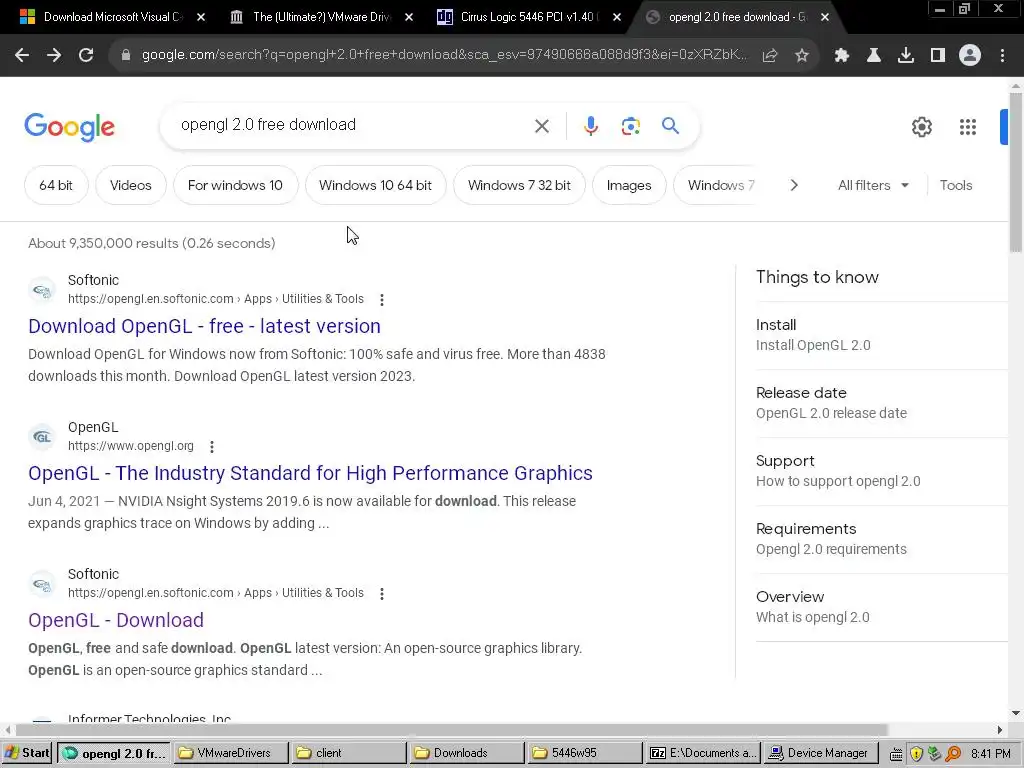Open Google quick settings gear
This screenshot has width=1024, height=768.
pos(922,127)
